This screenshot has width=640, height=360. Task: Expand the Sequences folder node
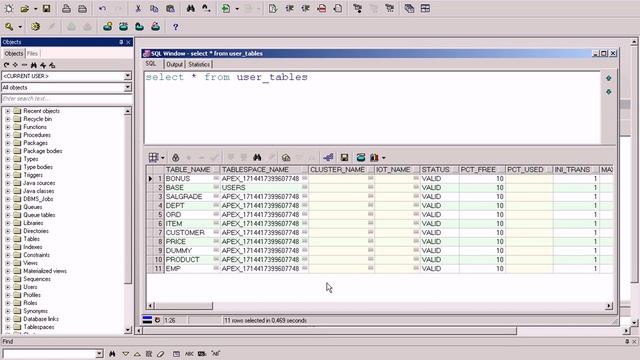coord(7,279)
